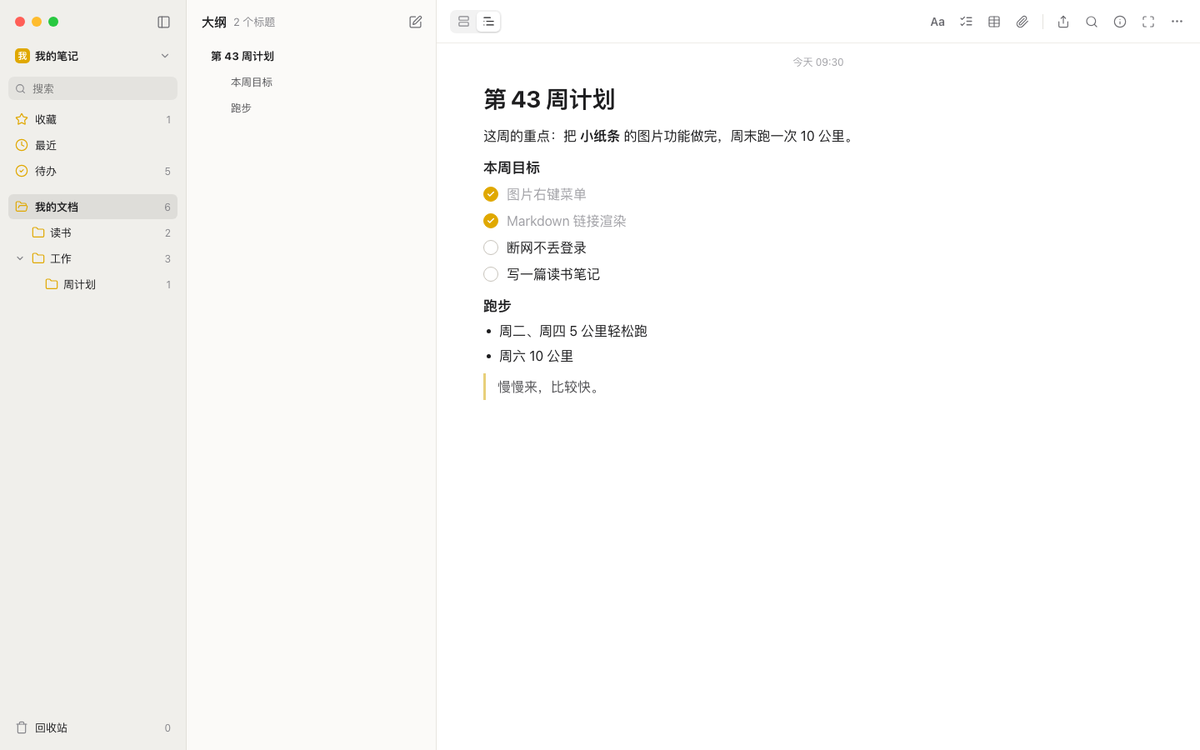This screenshot has height=750, width=1200.
Task: Open 收藏 favorites in sidebar
Action: tap(93, 119)
